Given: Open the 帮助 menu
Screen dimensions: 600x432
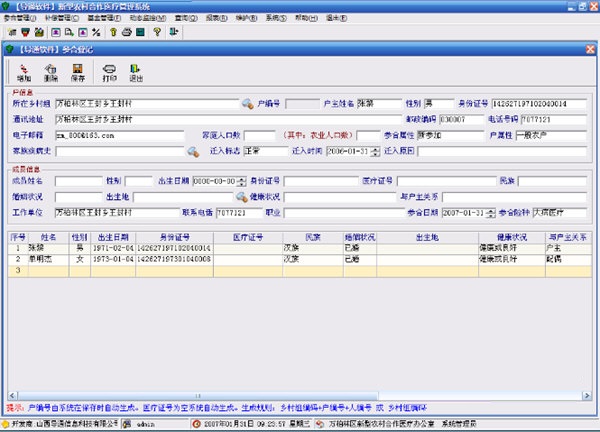Looking at the screenshot, I should point(306,18).
